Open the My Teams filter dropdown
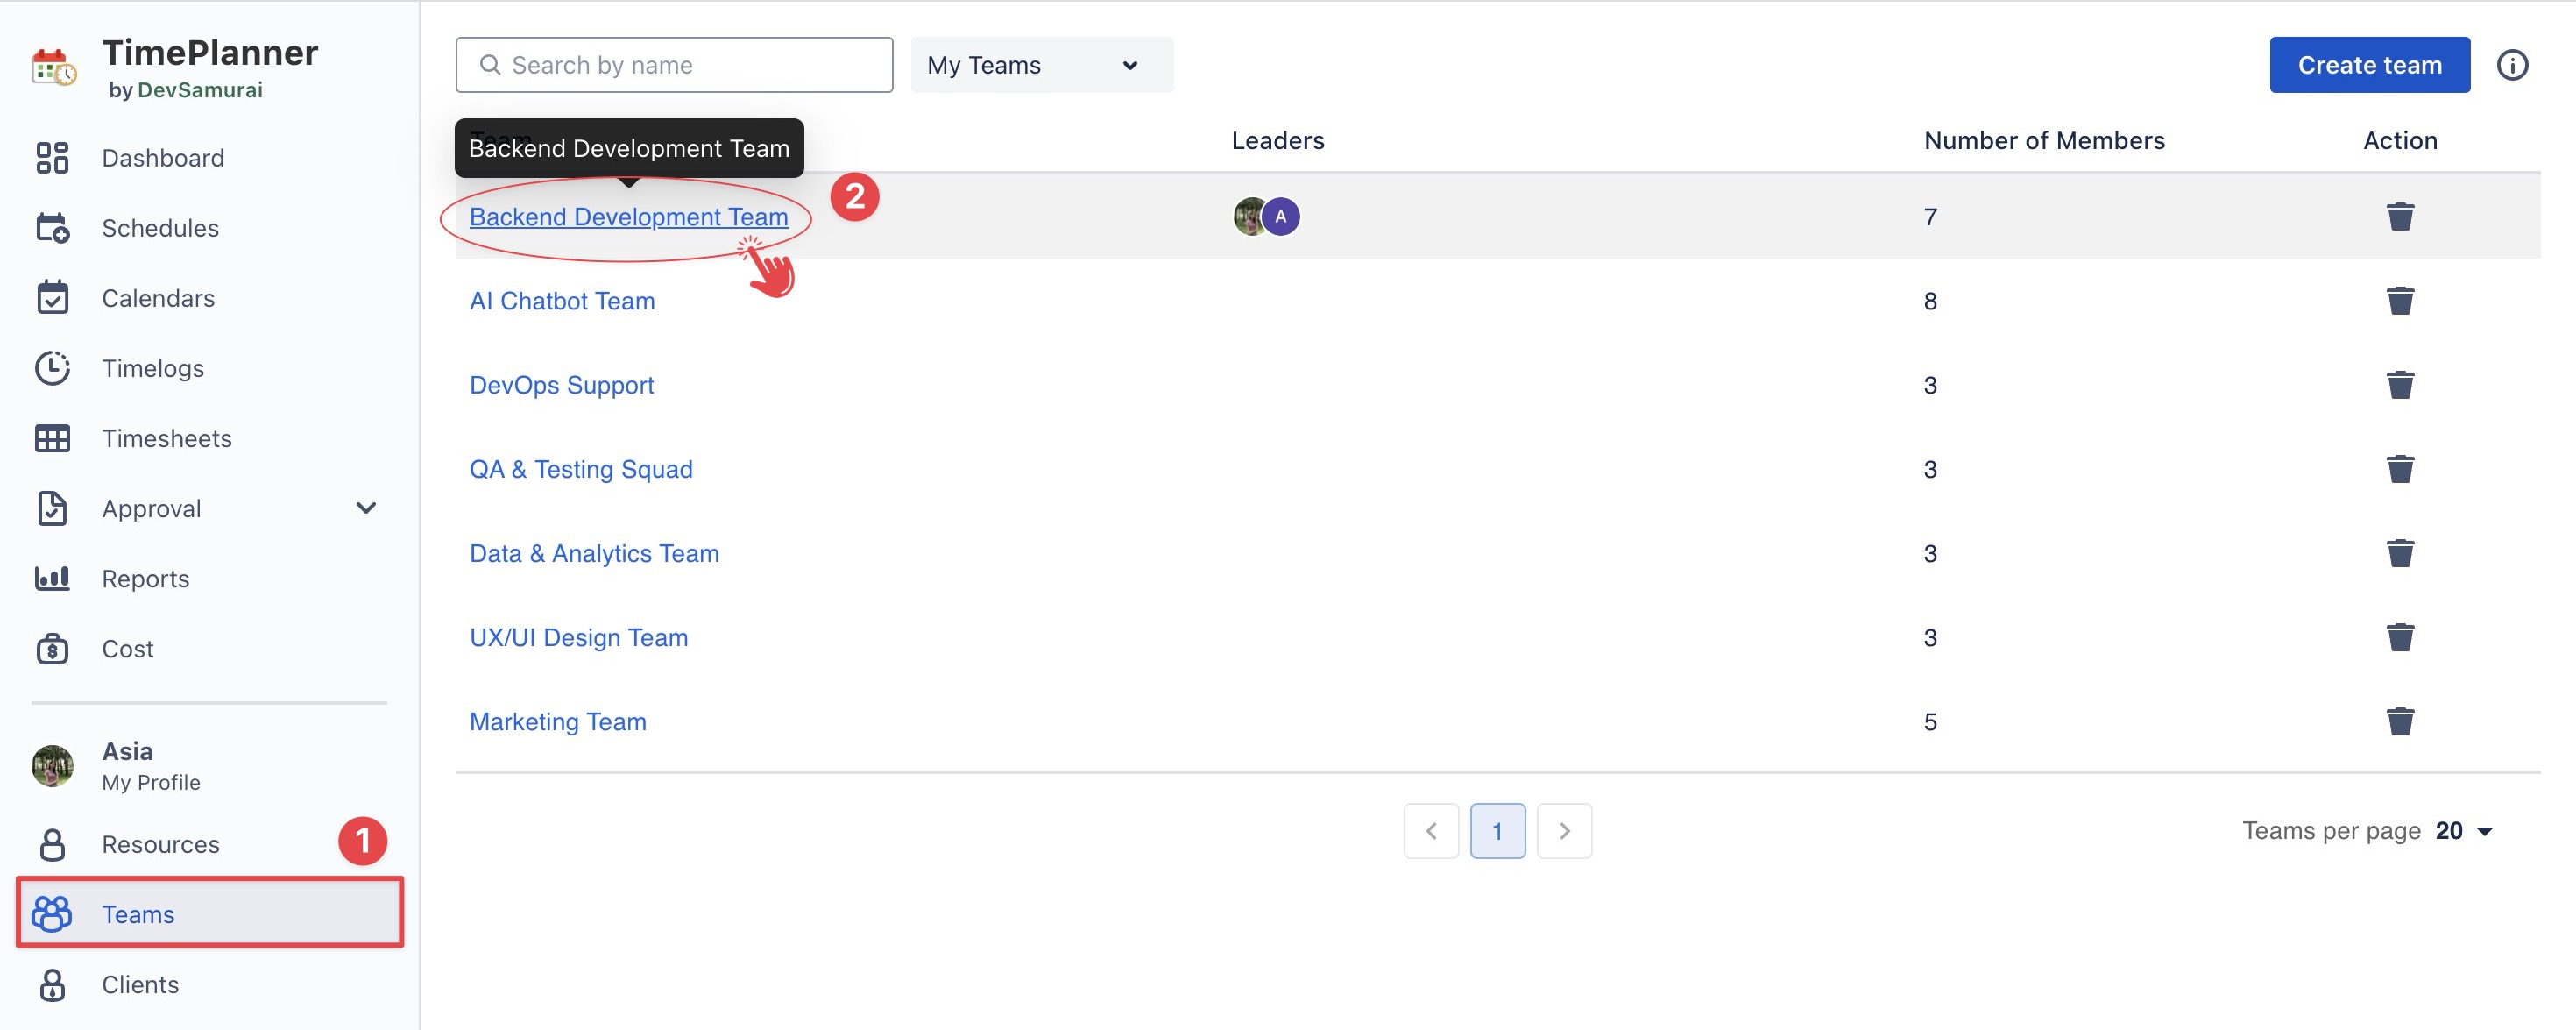This screenshot has width=2576, height=1030. click(1041, 65)
